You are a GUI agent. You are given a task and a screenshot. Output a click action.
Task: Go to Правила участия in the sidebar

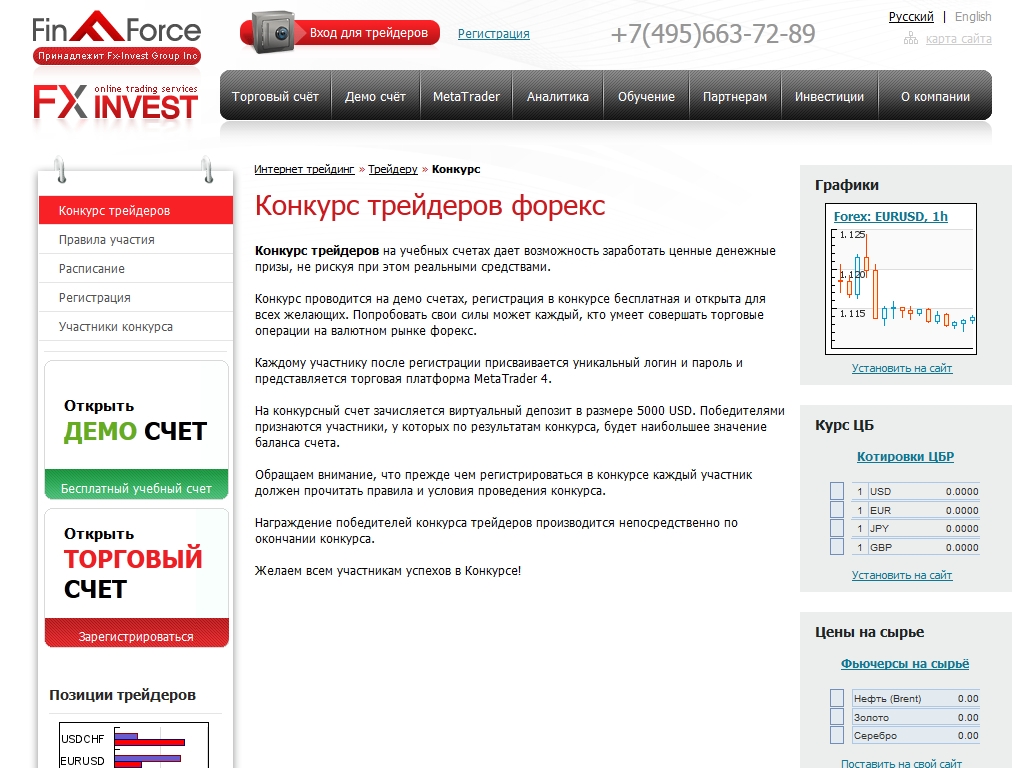coord(106,240)
